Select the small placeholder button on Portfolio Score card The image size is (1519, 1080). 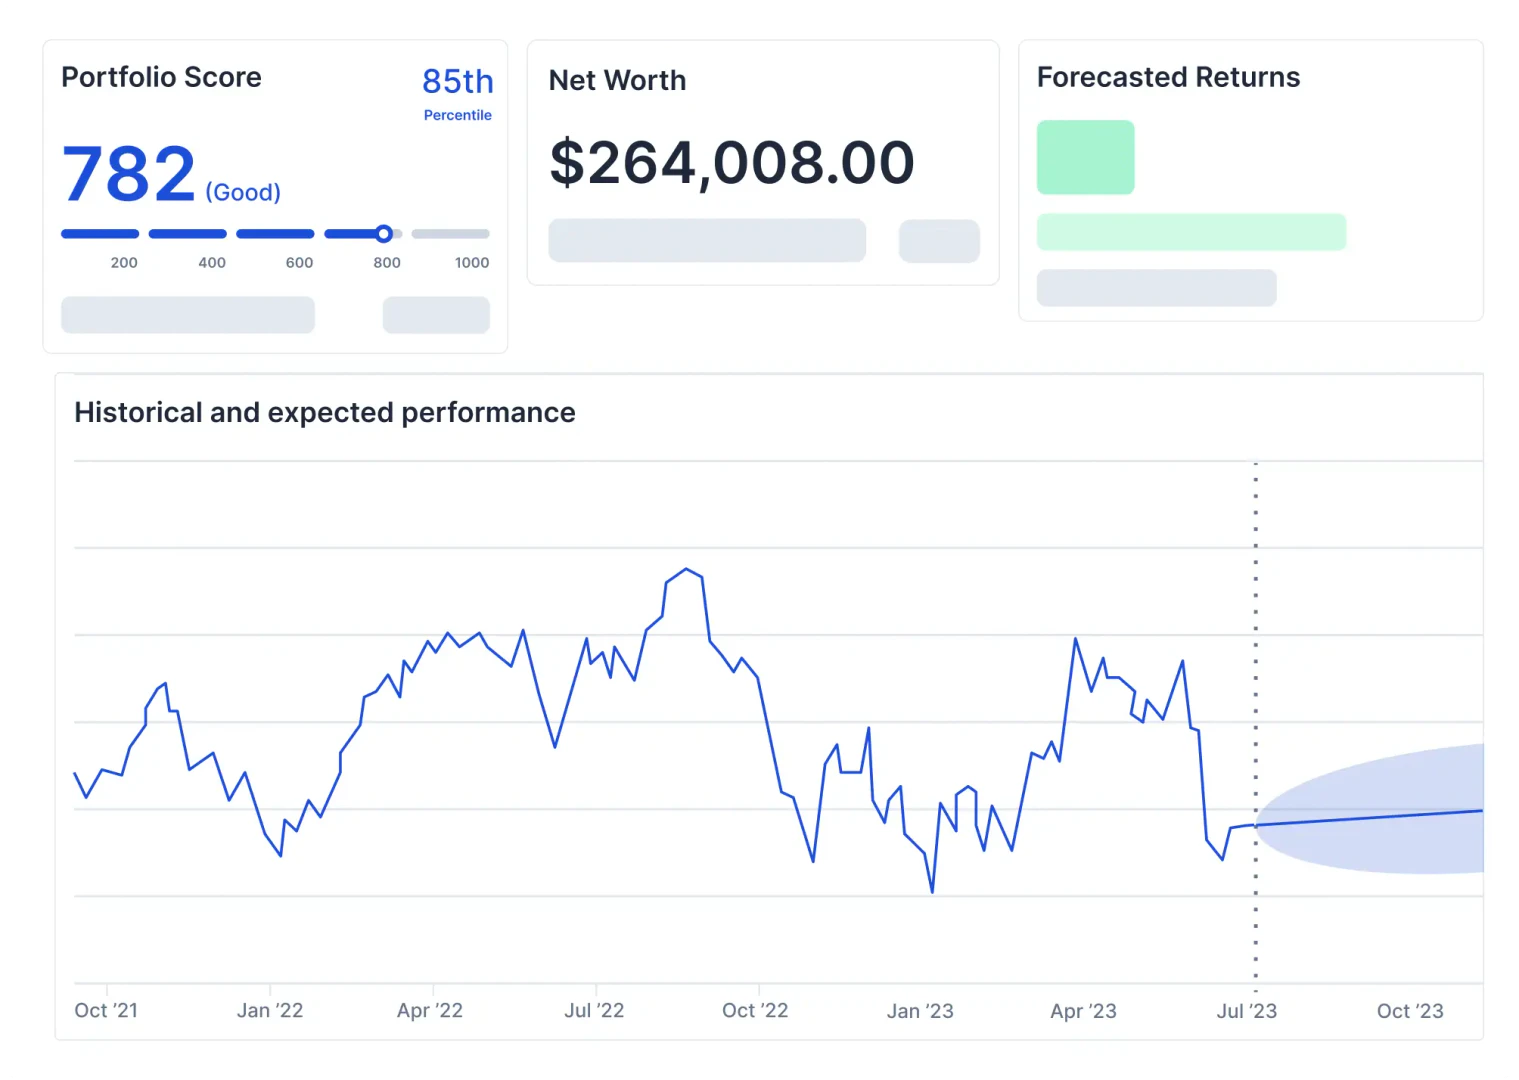435,314
